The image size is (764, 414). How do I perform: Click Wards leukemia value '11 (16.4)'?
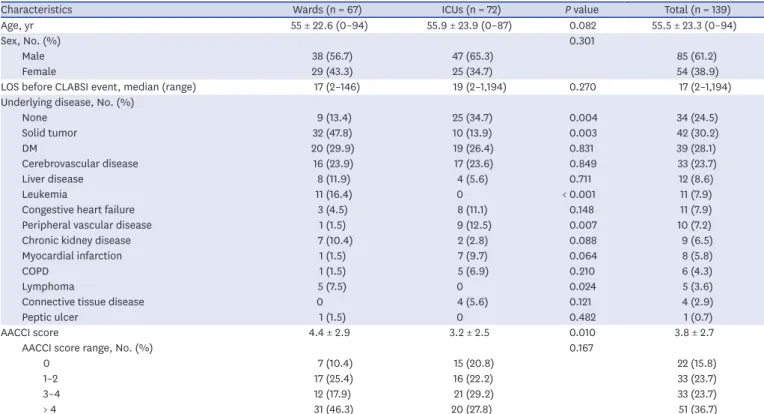(334, 194)
